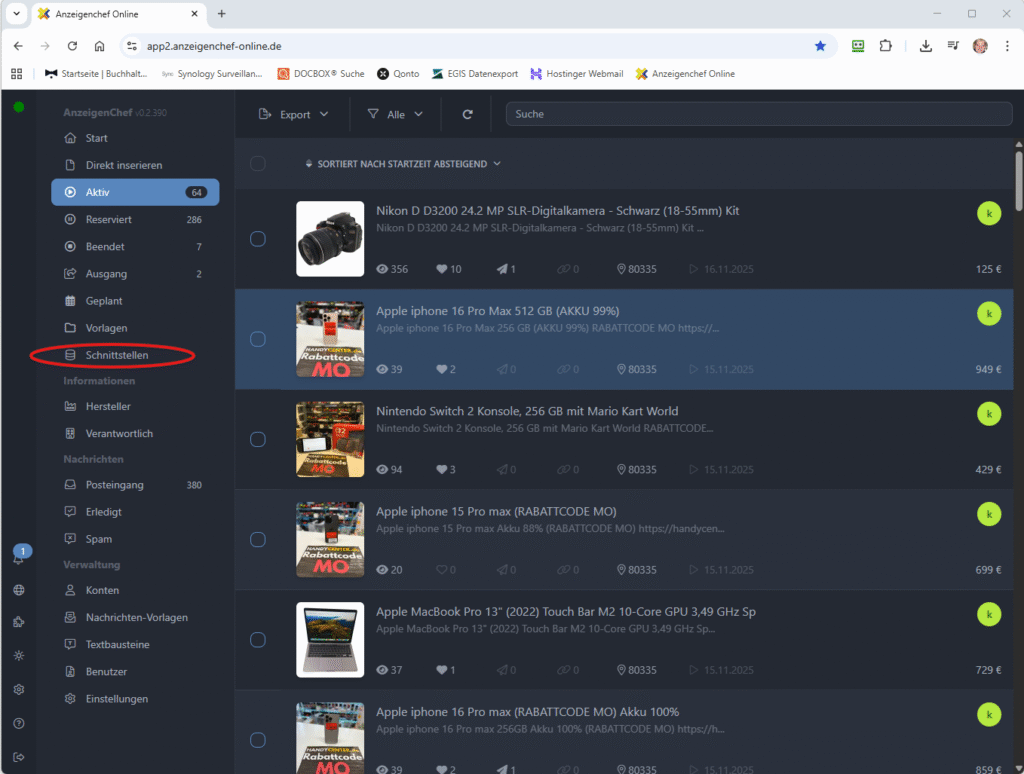This screenshot has width=1024, height=774.
Task: Click the green K badge on Nikon listing
Action: click(988, 214)
